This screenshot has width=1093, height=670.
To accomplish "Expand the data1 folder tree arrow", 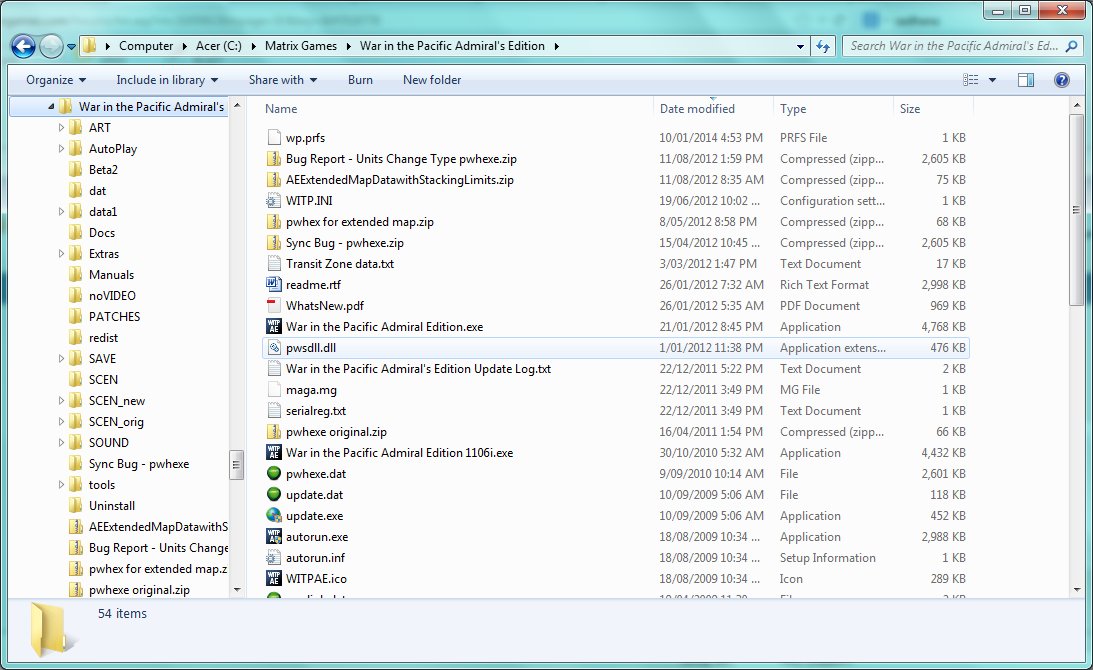I will [61, 211].
